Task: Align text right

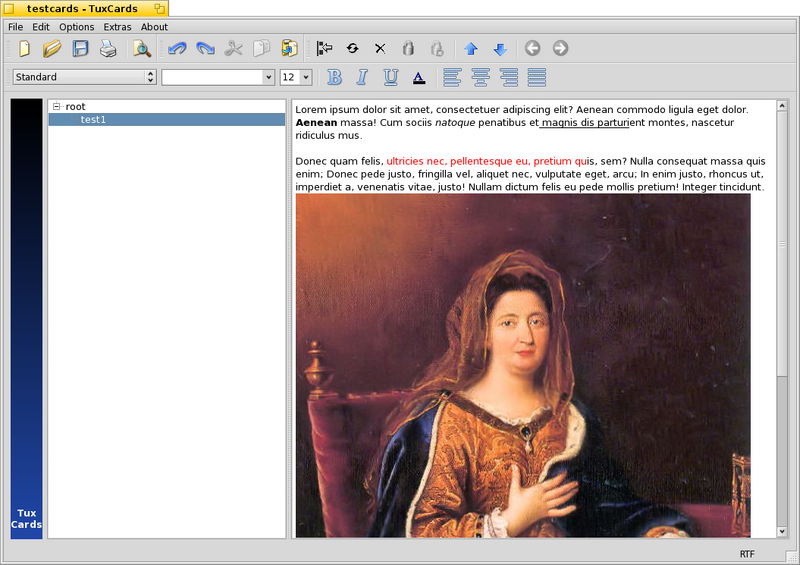Action: 509,77
